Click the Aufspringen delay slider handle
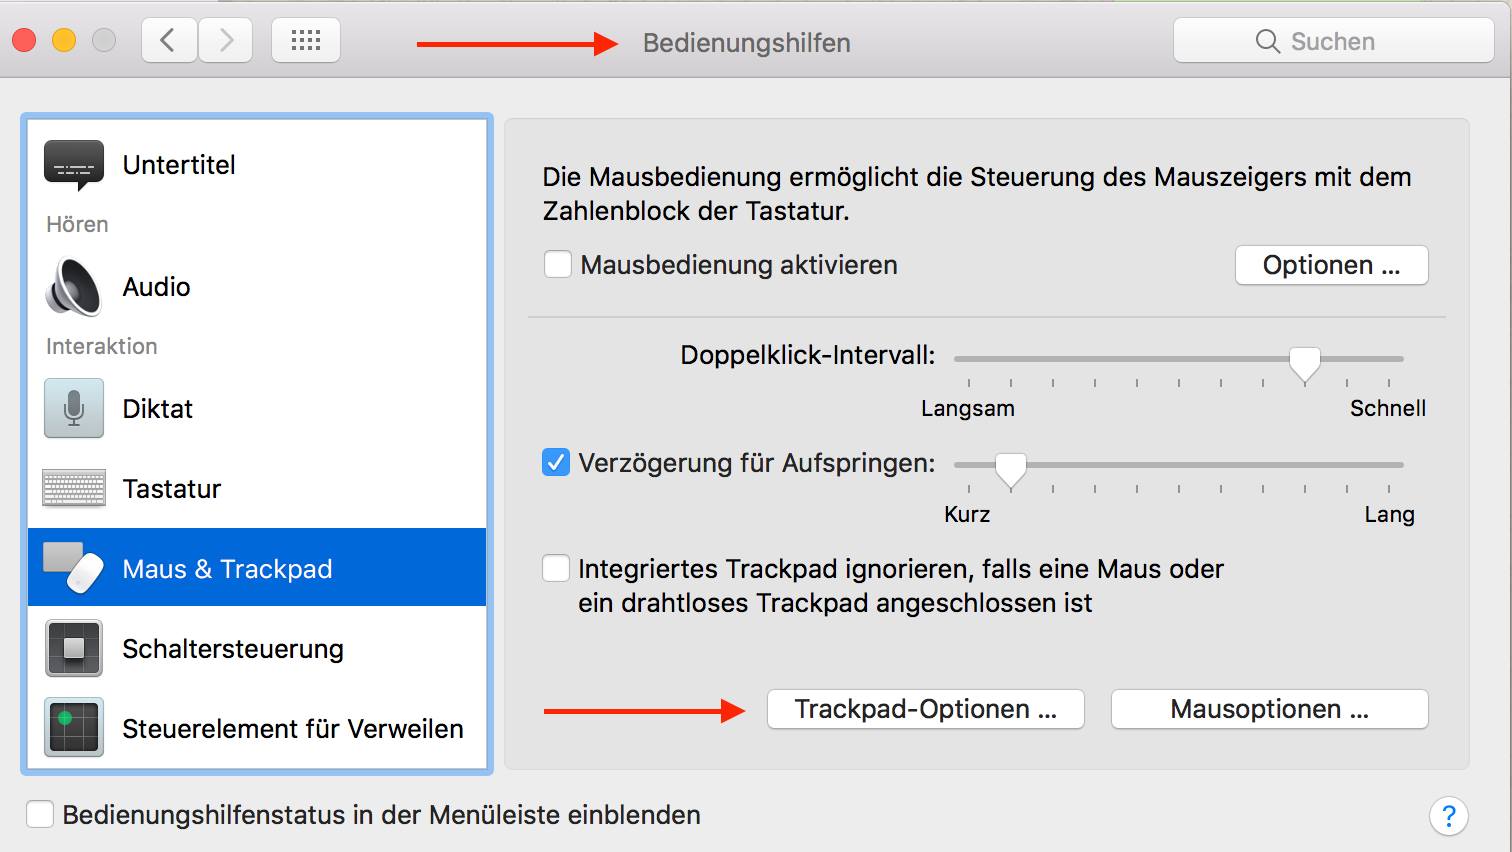The height and width of the screenshot is (852, 1512). tap(1011, 468)
